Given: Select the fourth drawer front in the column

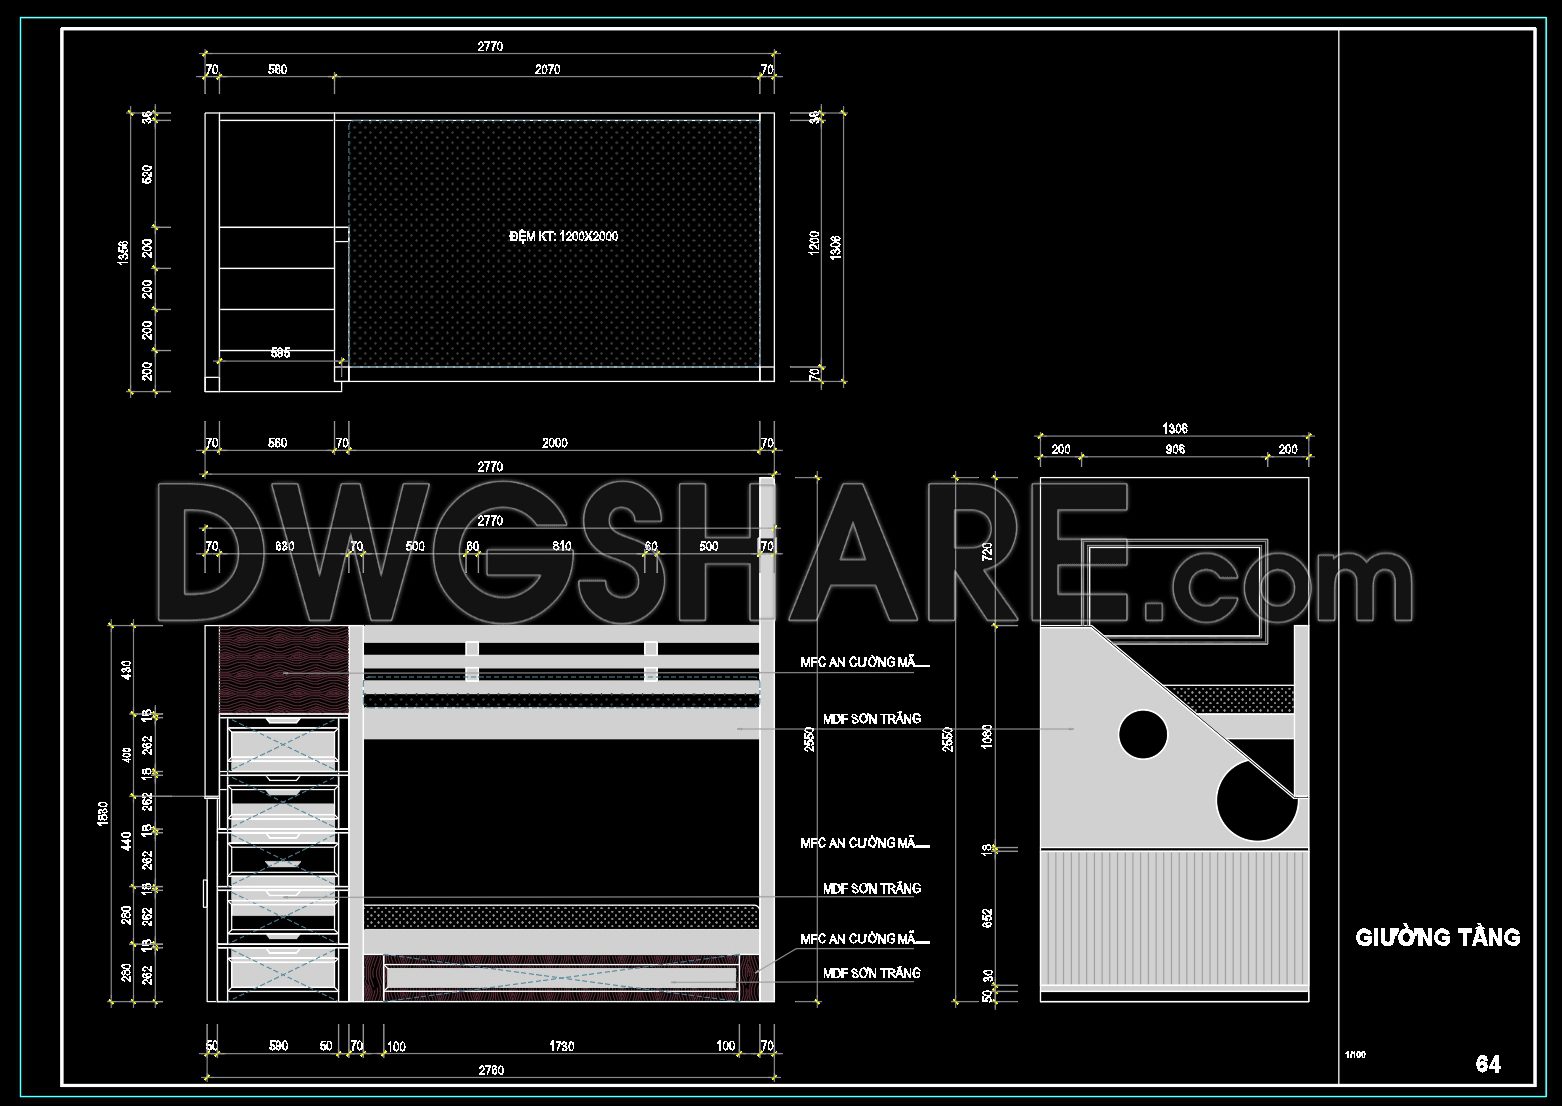Looking at the screenshot, I should 283,916.
